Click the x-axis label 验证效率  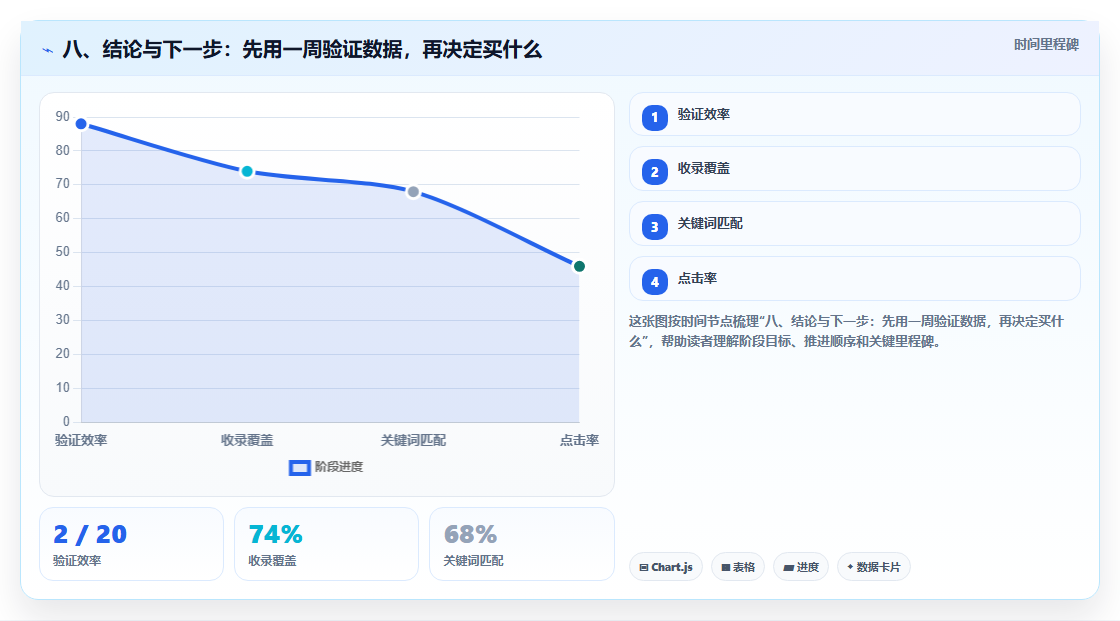pyautogui.click(x=81, y=440)
